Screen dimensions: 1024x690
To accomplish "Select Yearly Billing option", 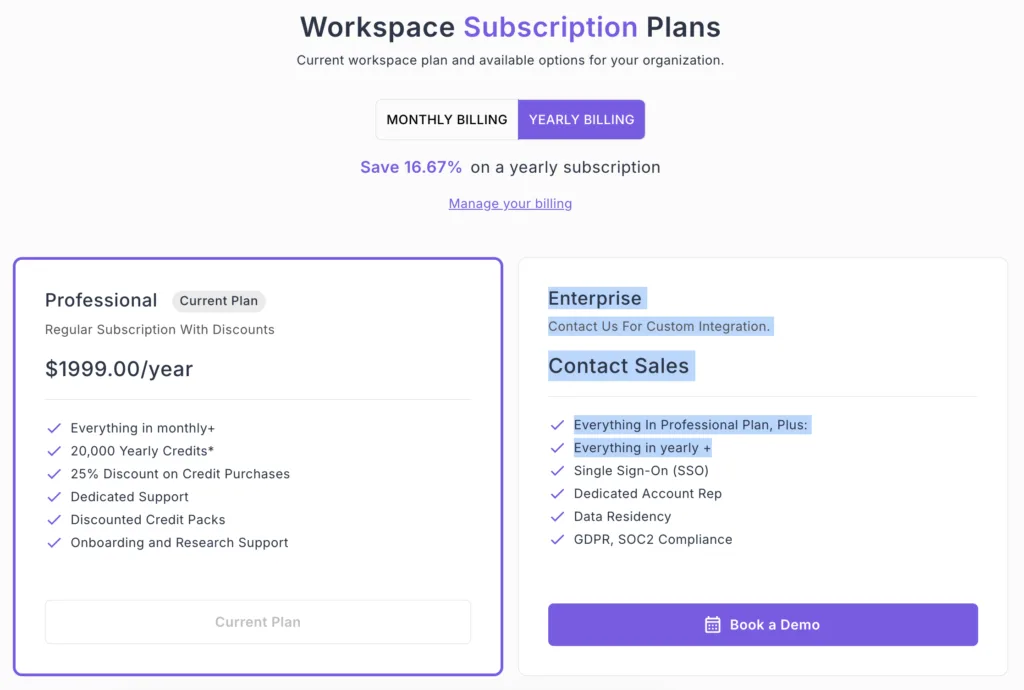I will coord(581,120).
